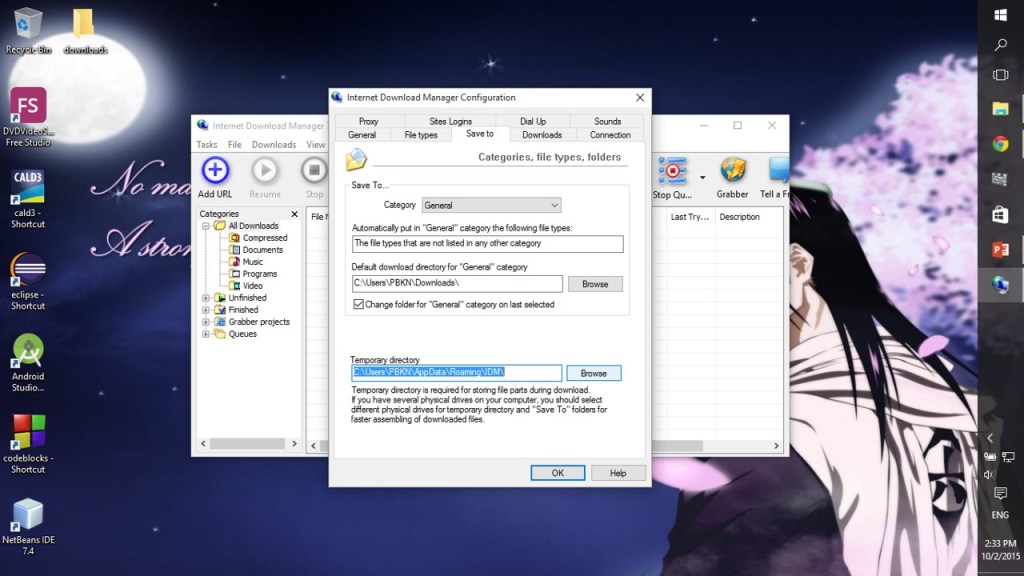Select the Music category in tree
1024x576 pixels.
pos(253,262)
